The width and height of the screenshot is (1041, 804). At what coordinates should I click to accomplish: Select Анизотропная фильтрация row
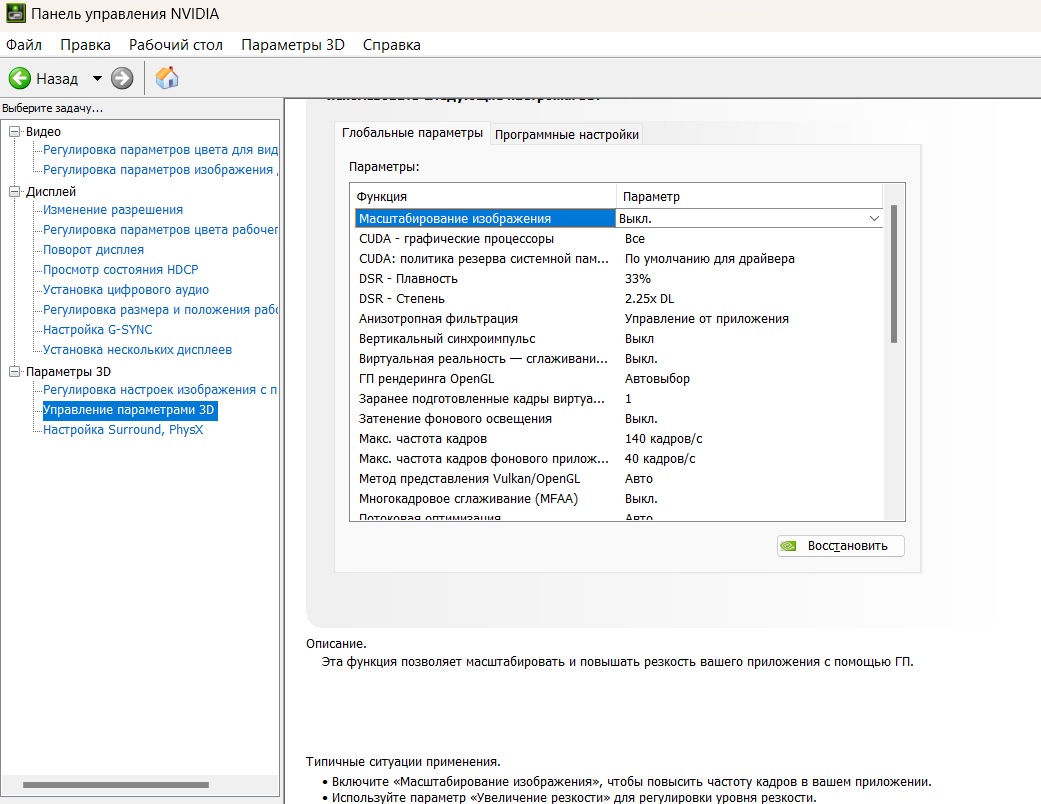(x=619, y=319)
